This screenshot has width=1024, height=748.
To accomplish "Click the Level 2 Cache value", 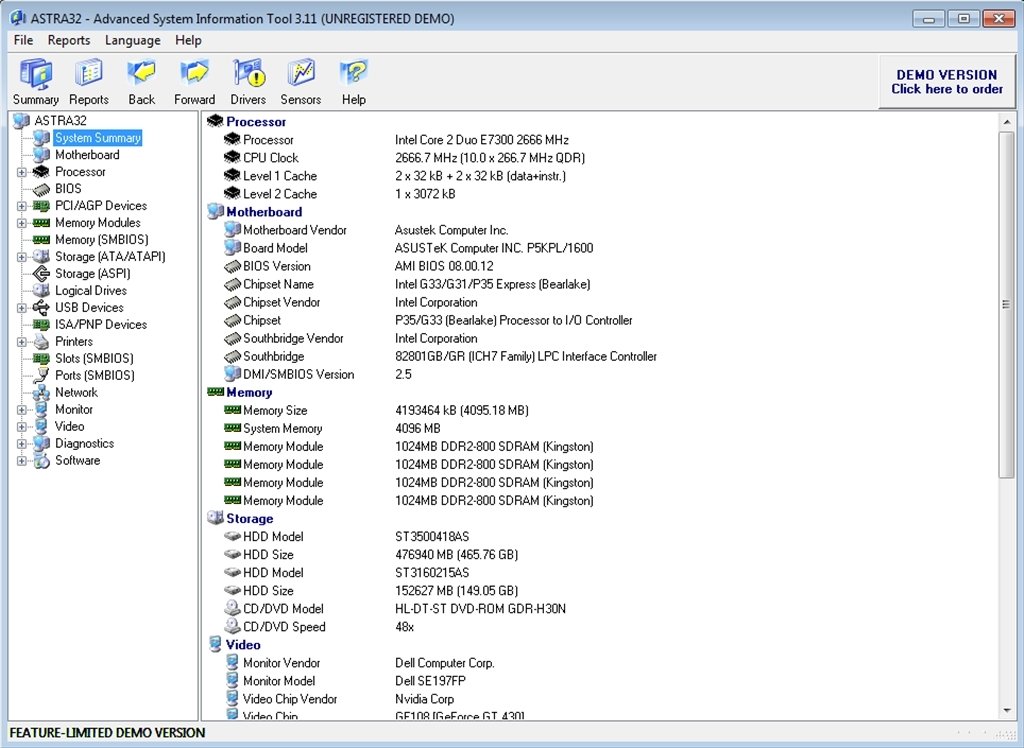I will (425, 194).
